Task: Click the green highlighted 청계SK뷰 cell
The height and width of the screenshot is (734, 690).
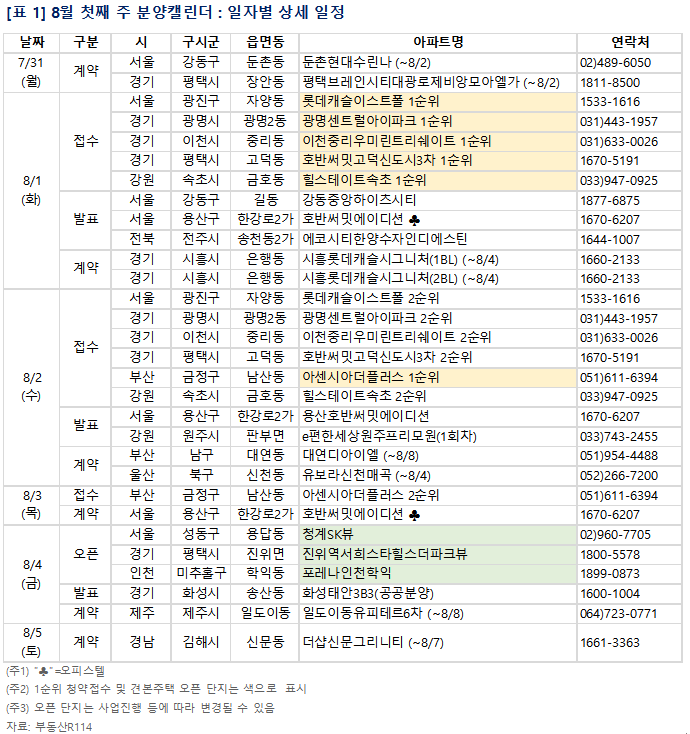Action: (335, 534)
